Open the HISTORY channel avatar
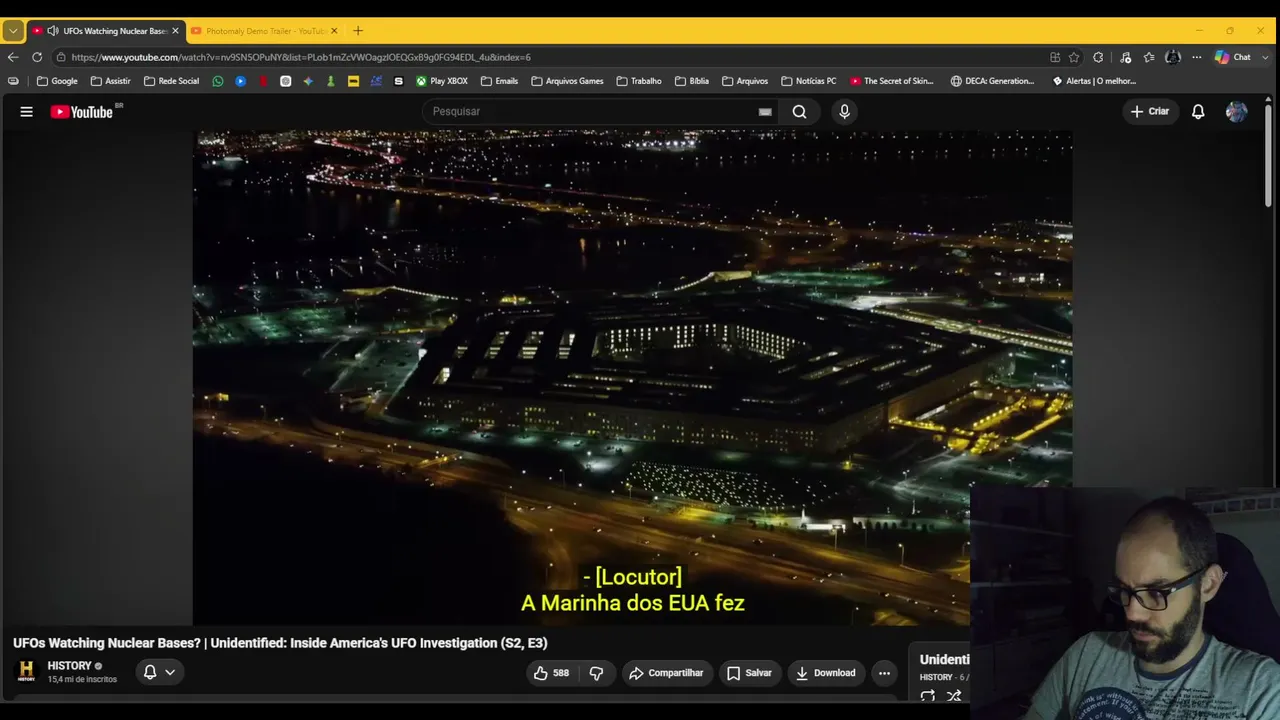 tap(27, 671)
